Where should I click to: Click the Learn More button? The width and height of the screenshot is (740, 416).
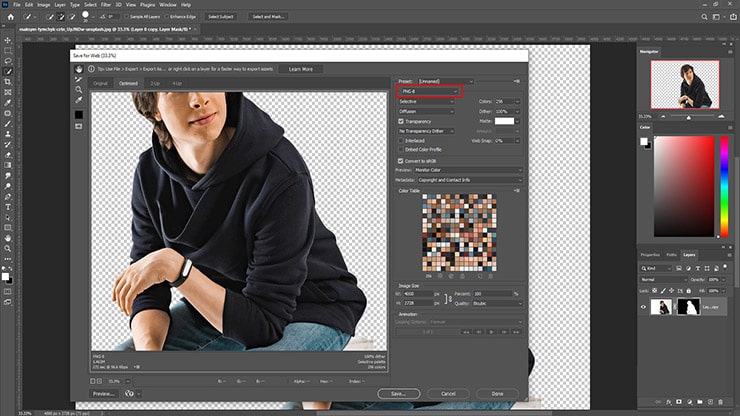pyautogui.click(x=300, y=69)
